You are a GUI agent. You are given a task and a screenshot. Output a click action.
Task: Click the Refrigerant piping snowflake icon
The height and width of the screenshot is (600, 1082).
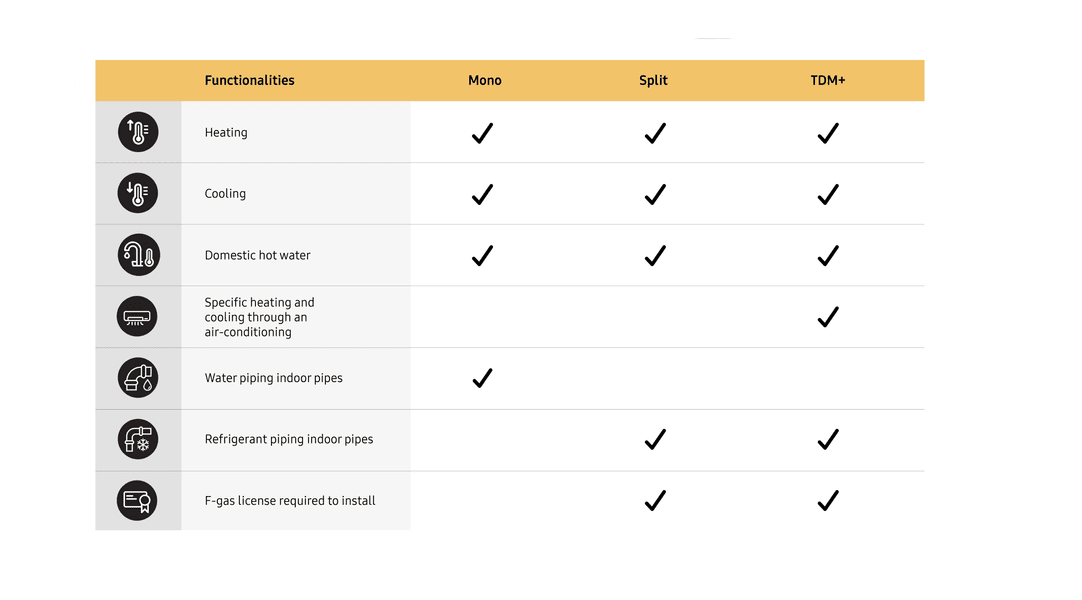tap(138, 439)
